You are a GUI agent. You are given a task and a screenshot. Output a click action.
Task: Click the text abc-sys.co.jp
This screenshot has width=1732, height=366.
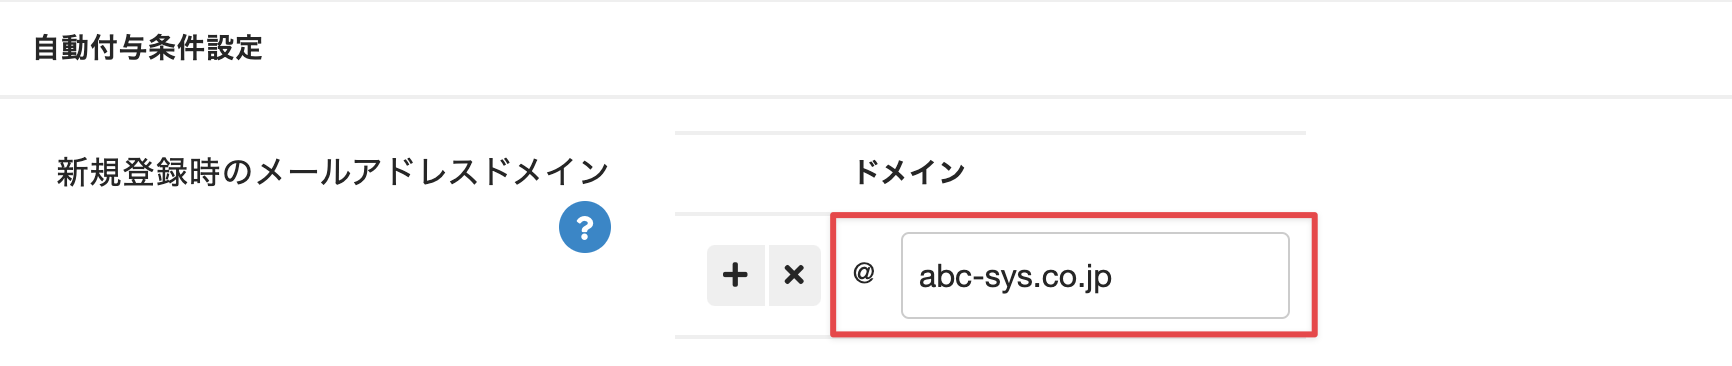[1015, 277]
